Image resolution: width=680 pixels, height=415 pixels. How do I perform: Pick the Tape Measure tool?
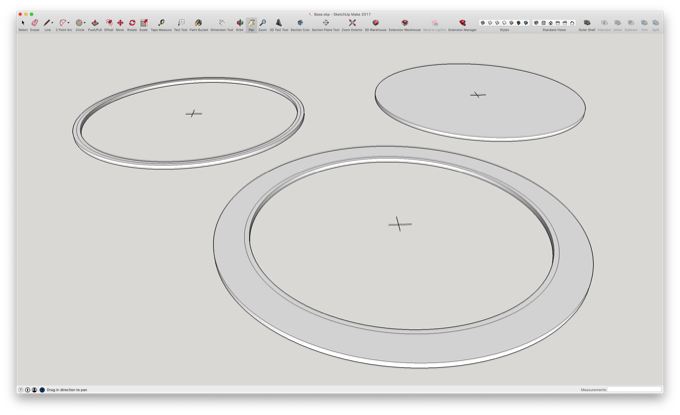coord(161,23)
